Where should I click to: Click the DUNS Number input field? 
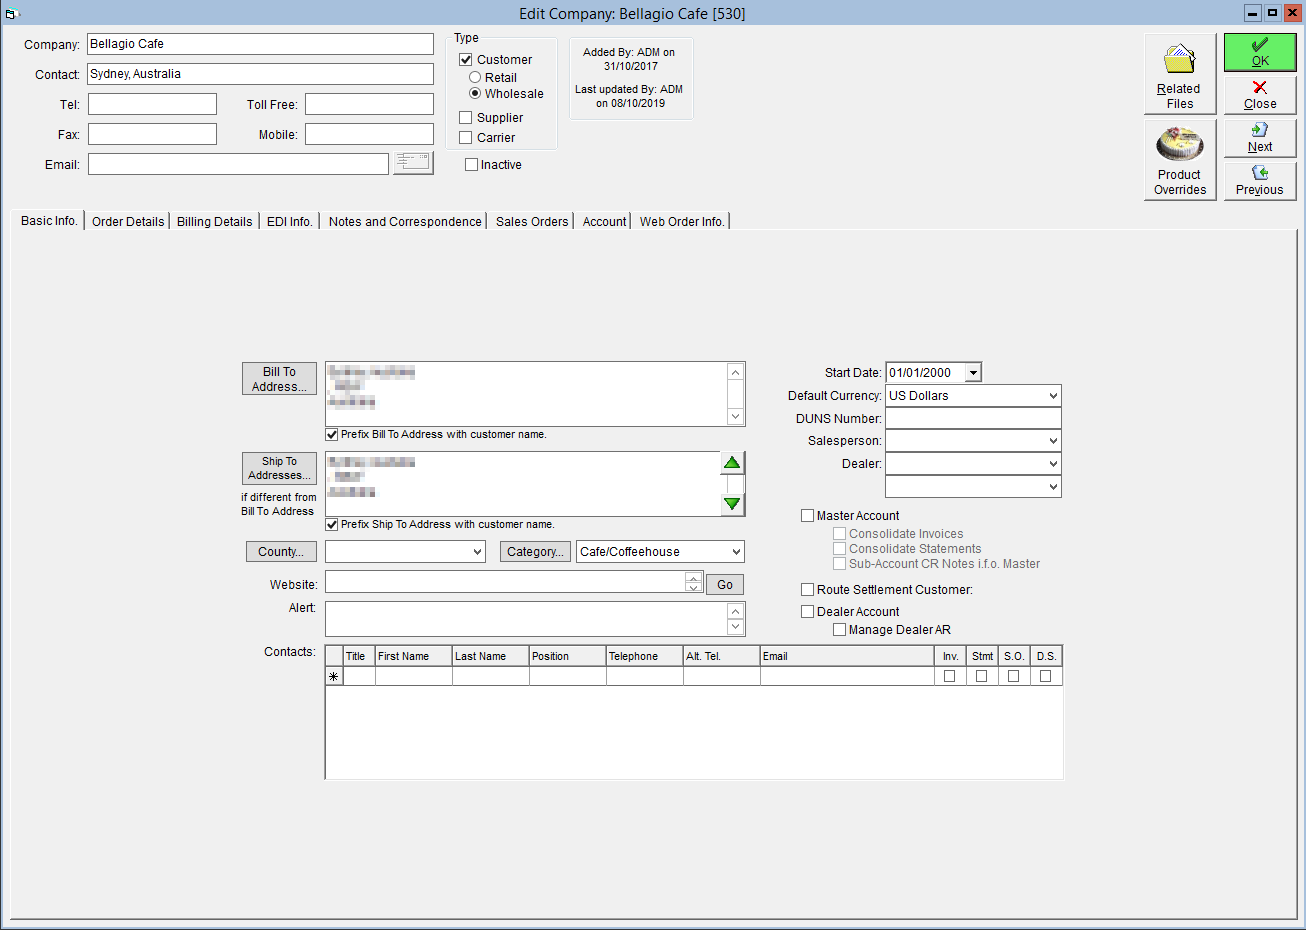click(x=973, y=419)
